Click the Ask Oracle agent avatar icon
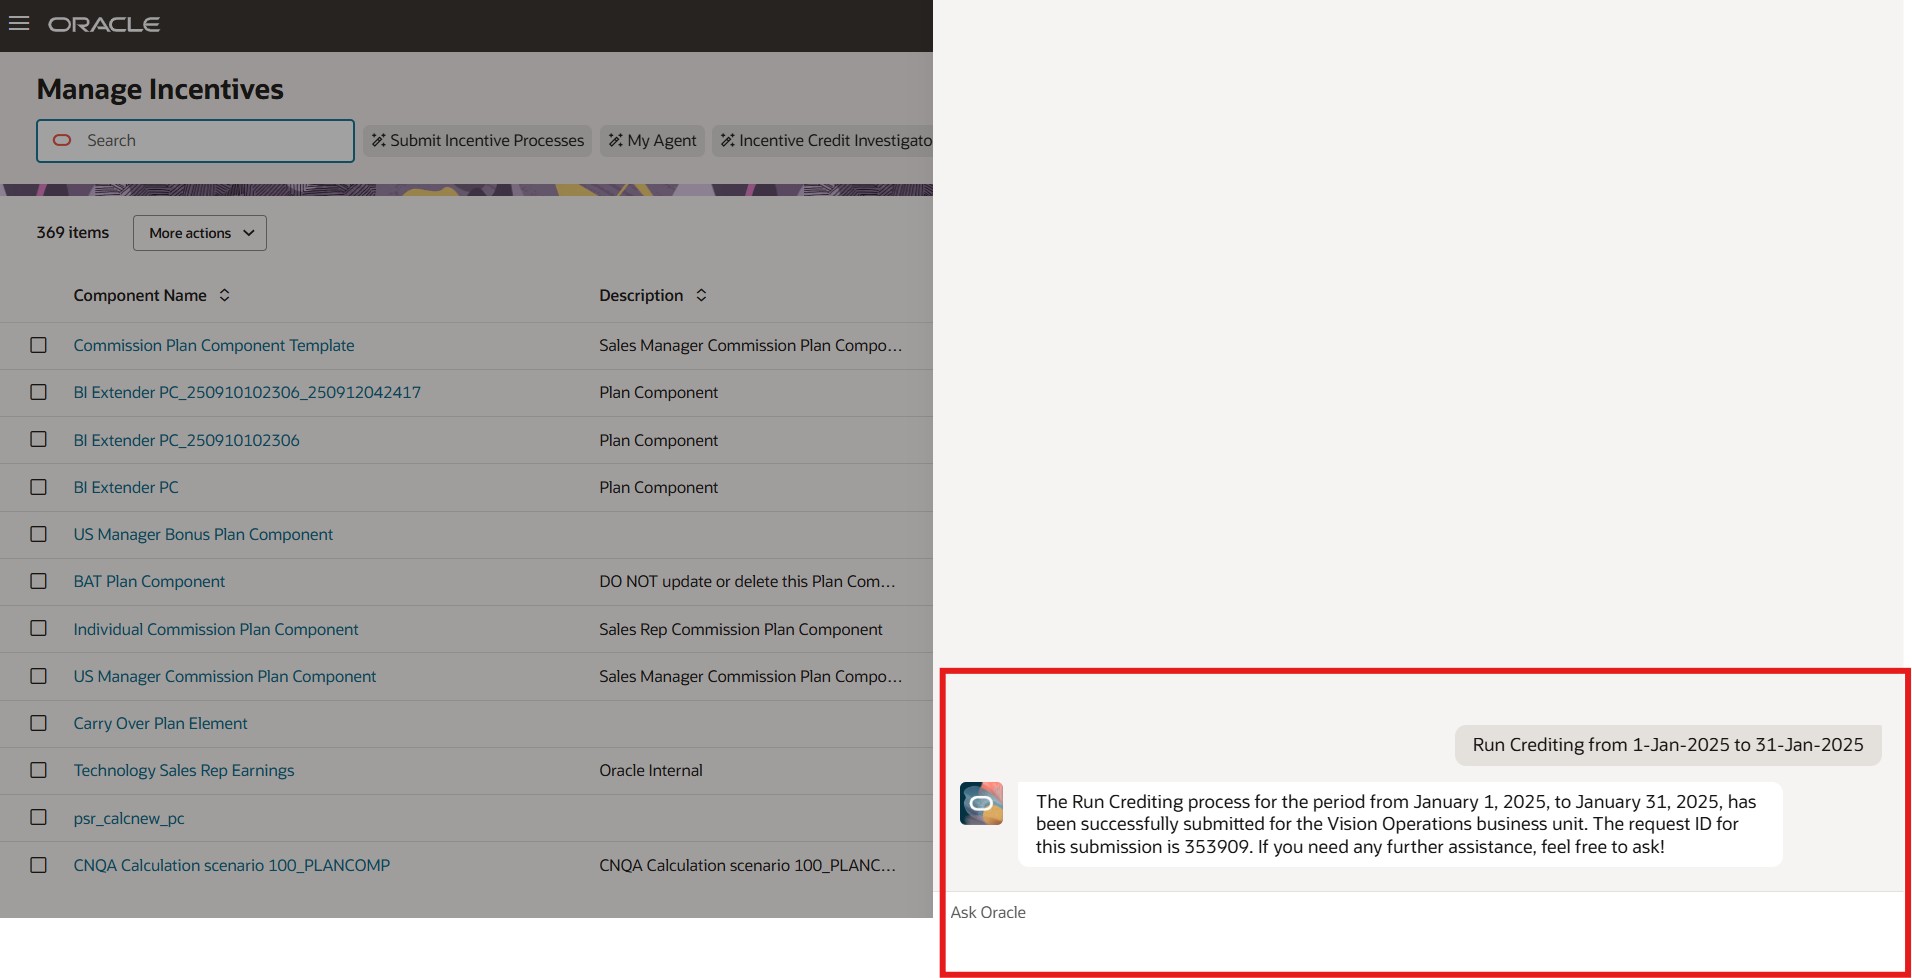Image resolution: width=1912 pixels, height=978 pixels. pos(981,803)
